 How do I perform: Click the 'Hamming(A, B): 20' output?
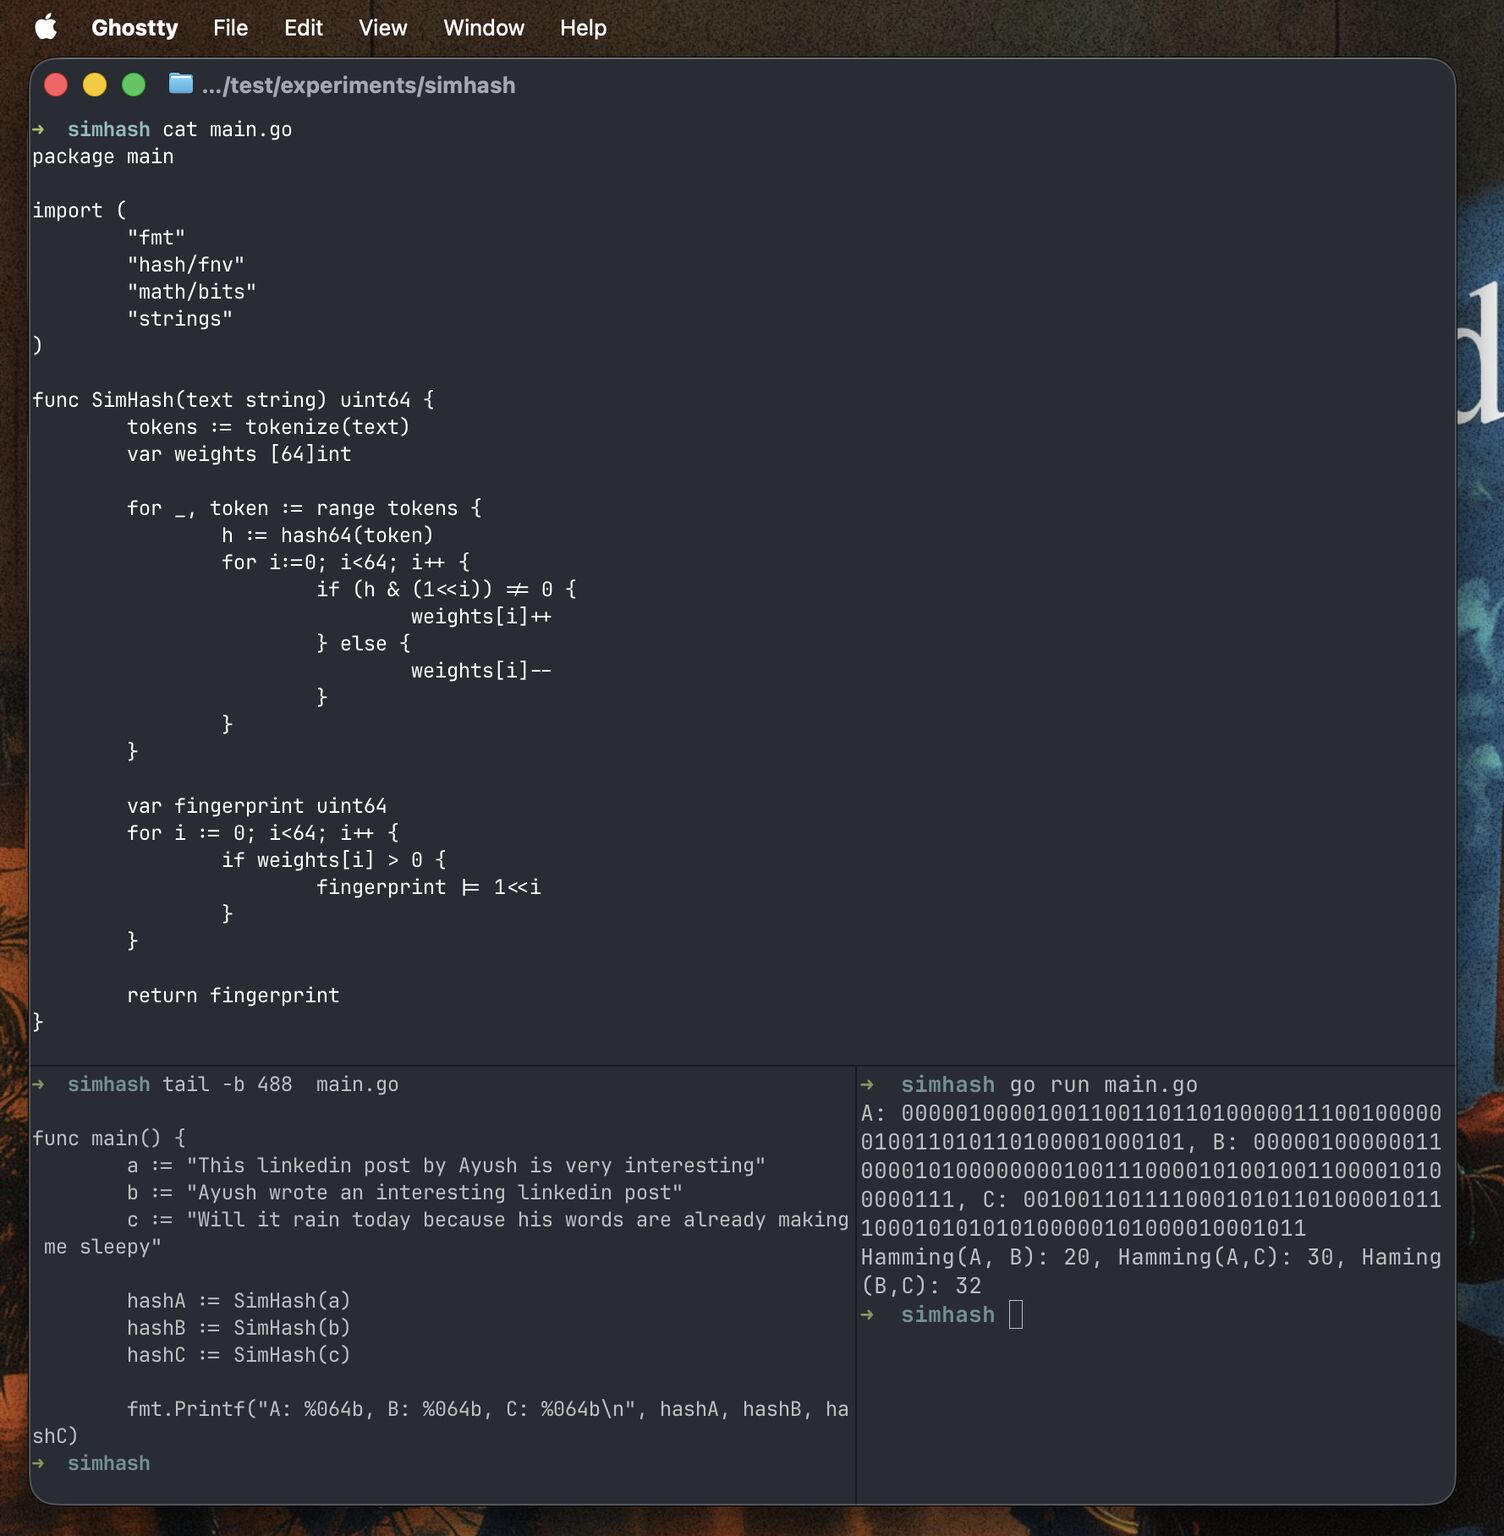(x=974, y=1257)
